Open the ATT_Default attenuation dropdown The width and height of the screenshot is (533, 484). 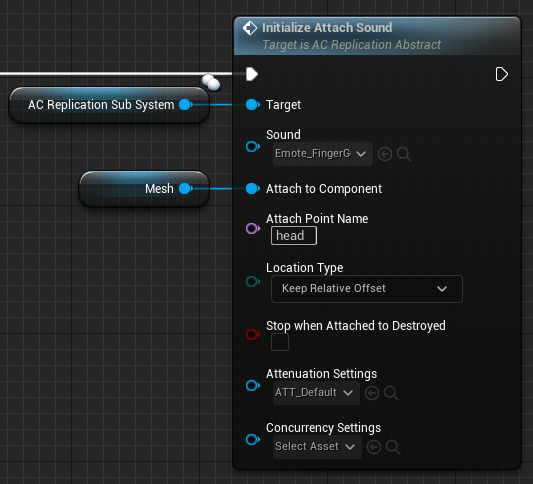point(316,393)
